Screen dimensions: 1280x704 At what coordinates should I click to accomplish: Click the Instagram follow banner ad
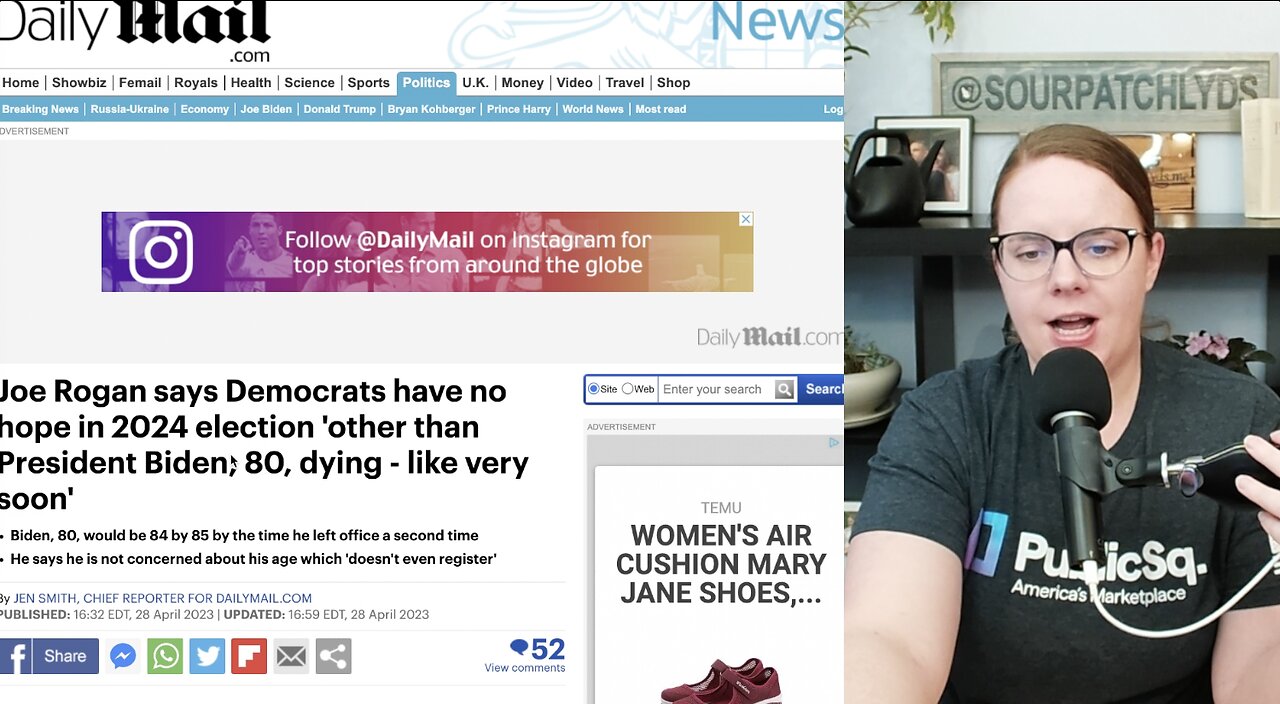click(427, 252)
